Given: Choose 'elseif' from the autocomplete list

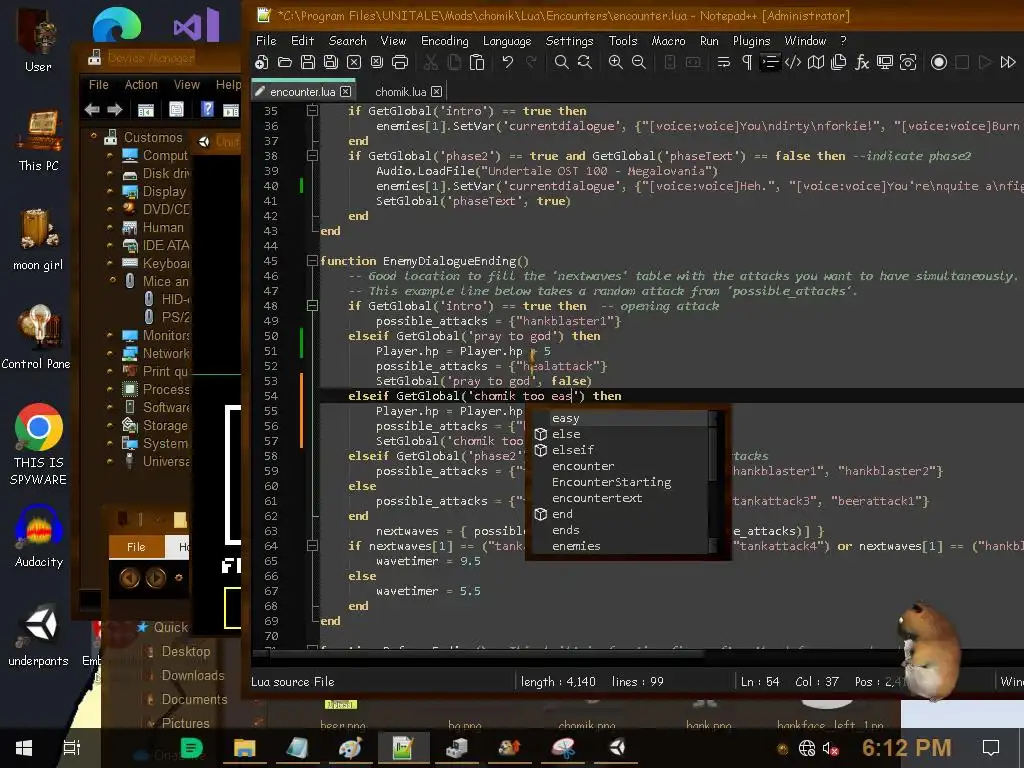Looking at the screenshot, I should click(620, 450).
